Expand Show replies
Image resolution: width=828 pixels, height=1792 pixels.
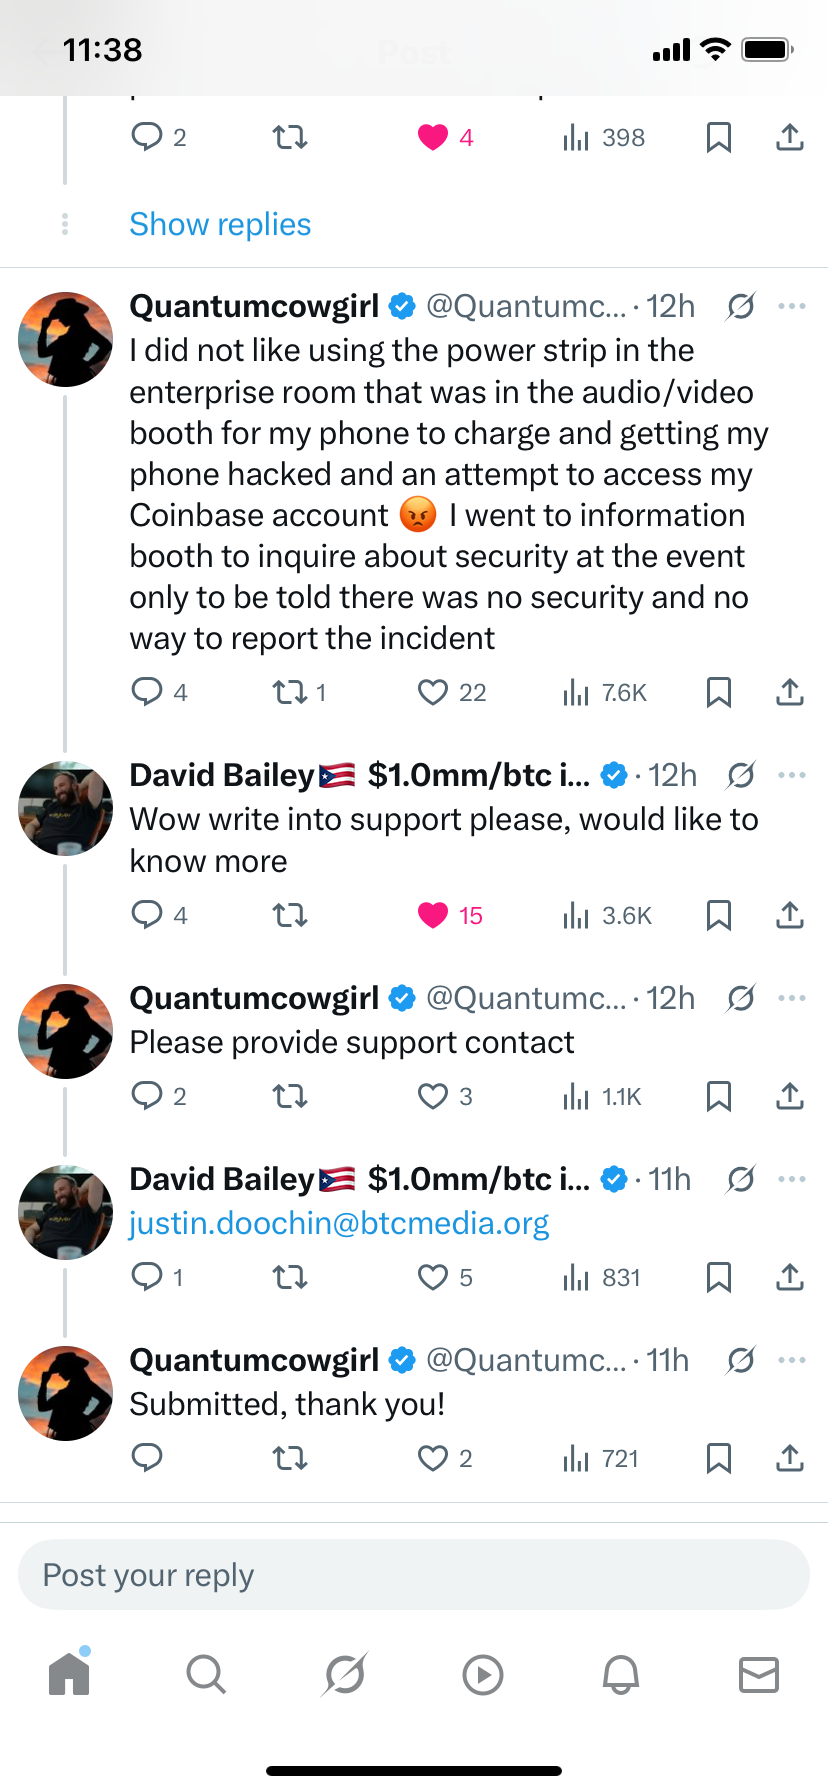point(220,224)
